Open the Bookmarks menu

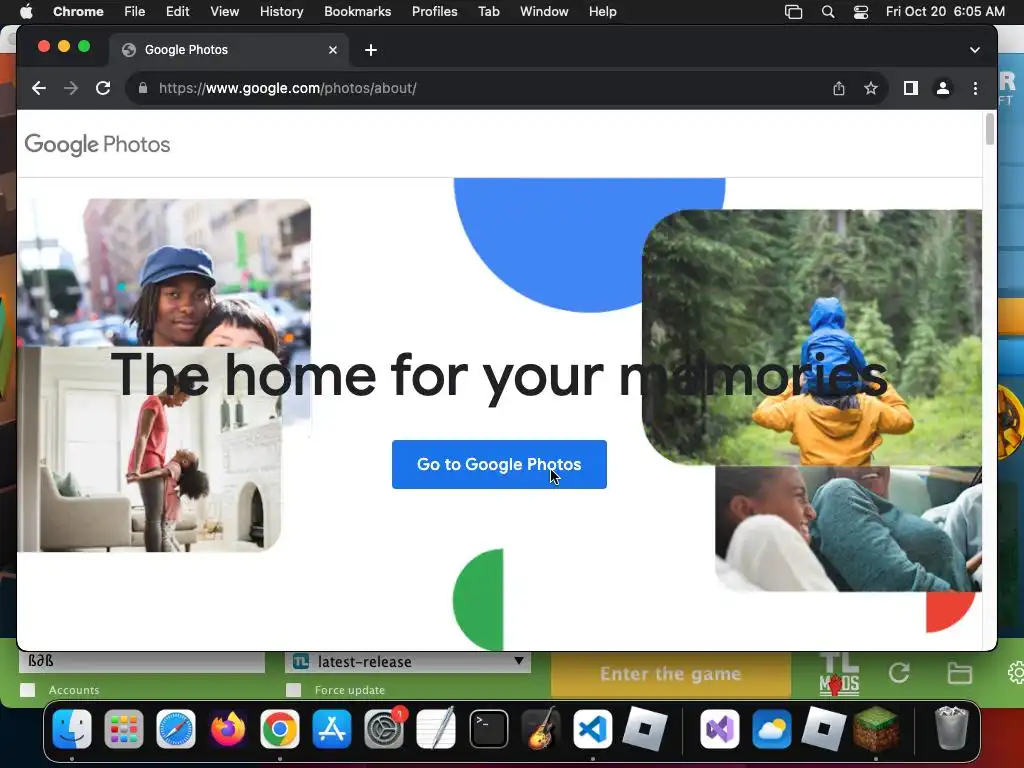pos(357,11)
